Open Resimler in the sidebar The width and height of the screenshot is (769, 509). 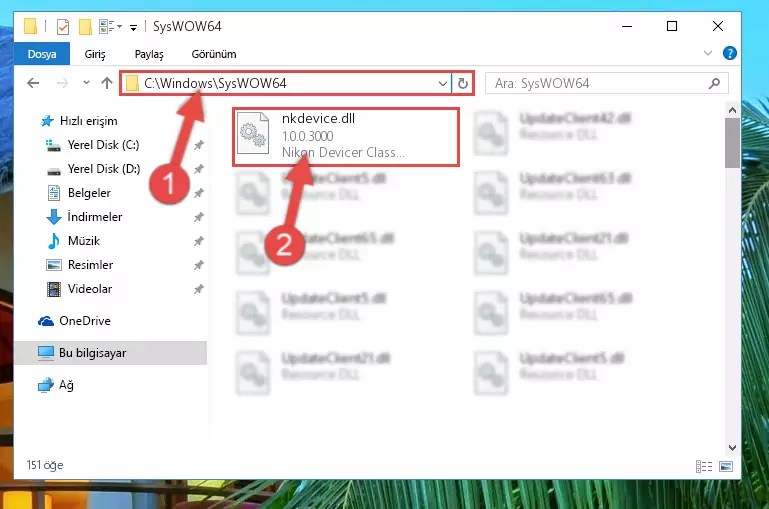click(x=90, y=265)
